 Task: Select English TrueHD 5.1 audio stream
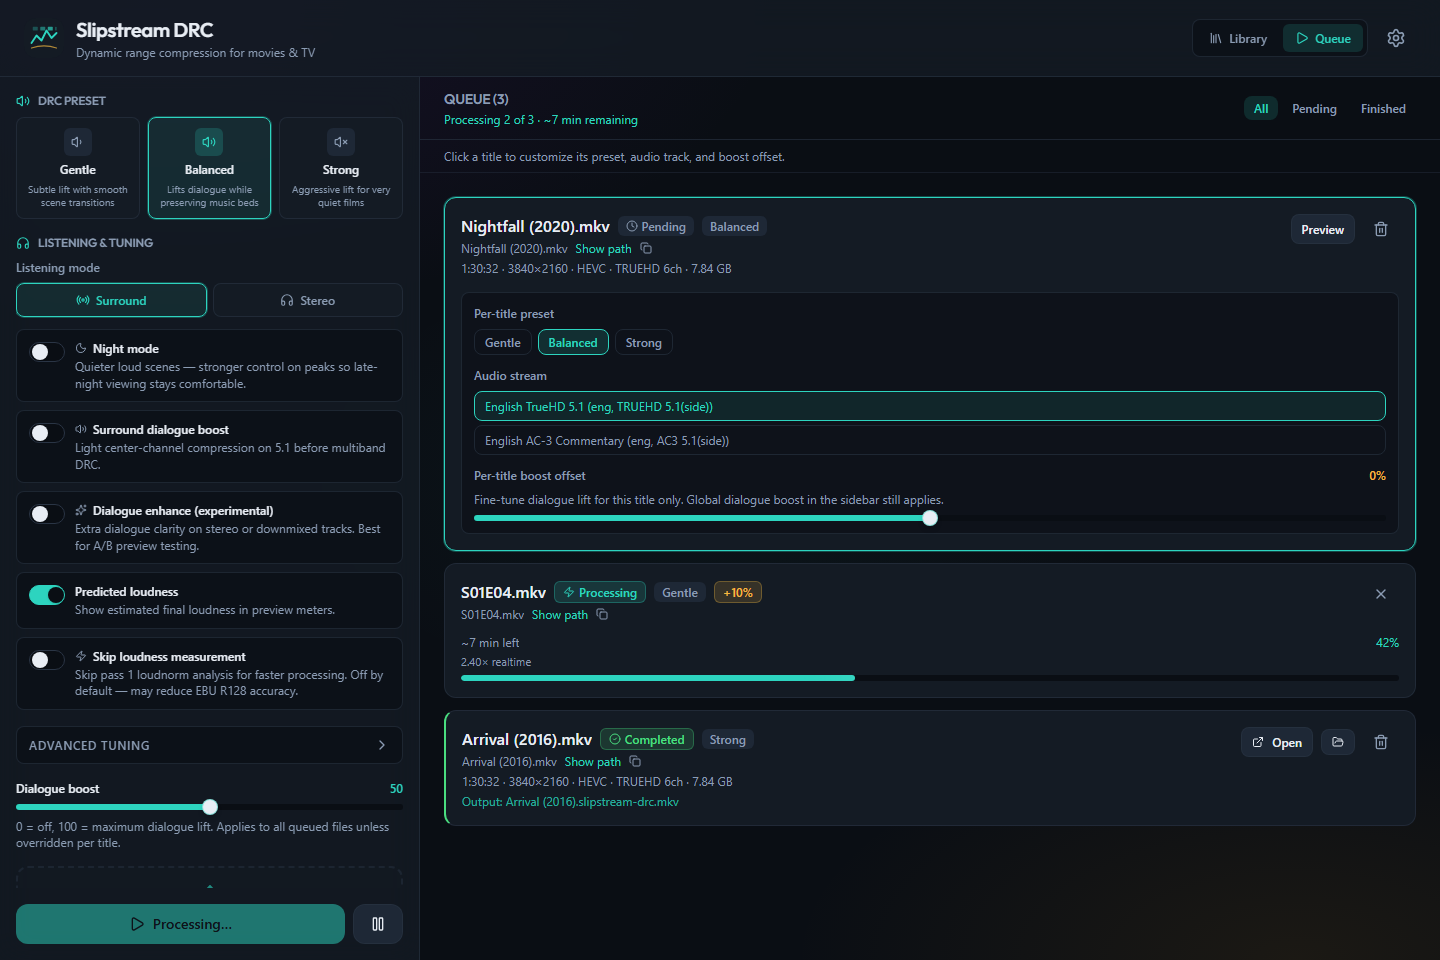pos(930,407)
